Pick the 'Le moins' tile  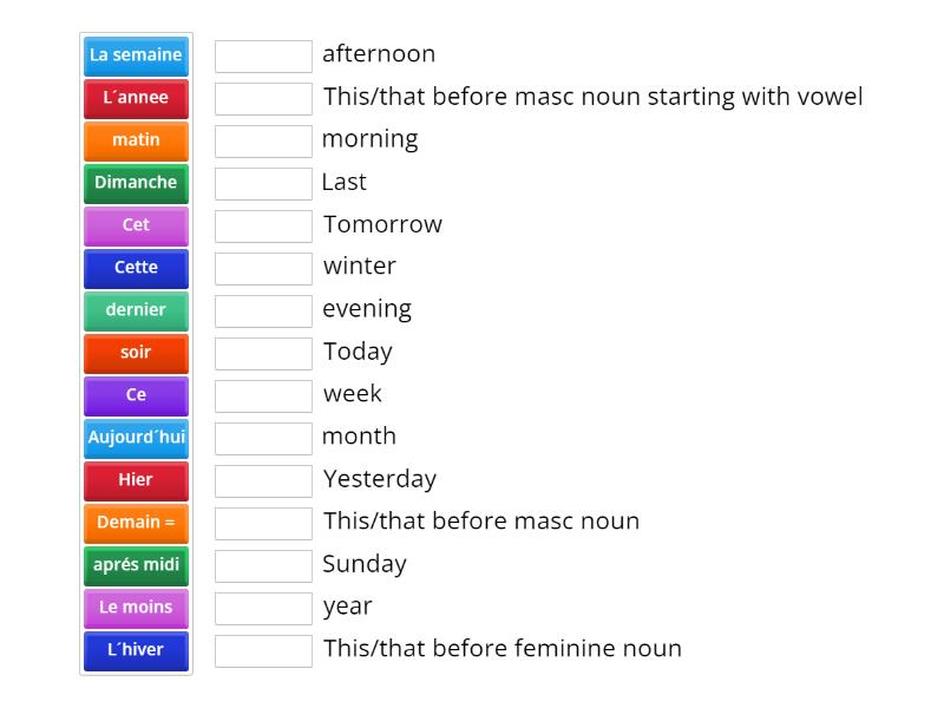[136, 607]
